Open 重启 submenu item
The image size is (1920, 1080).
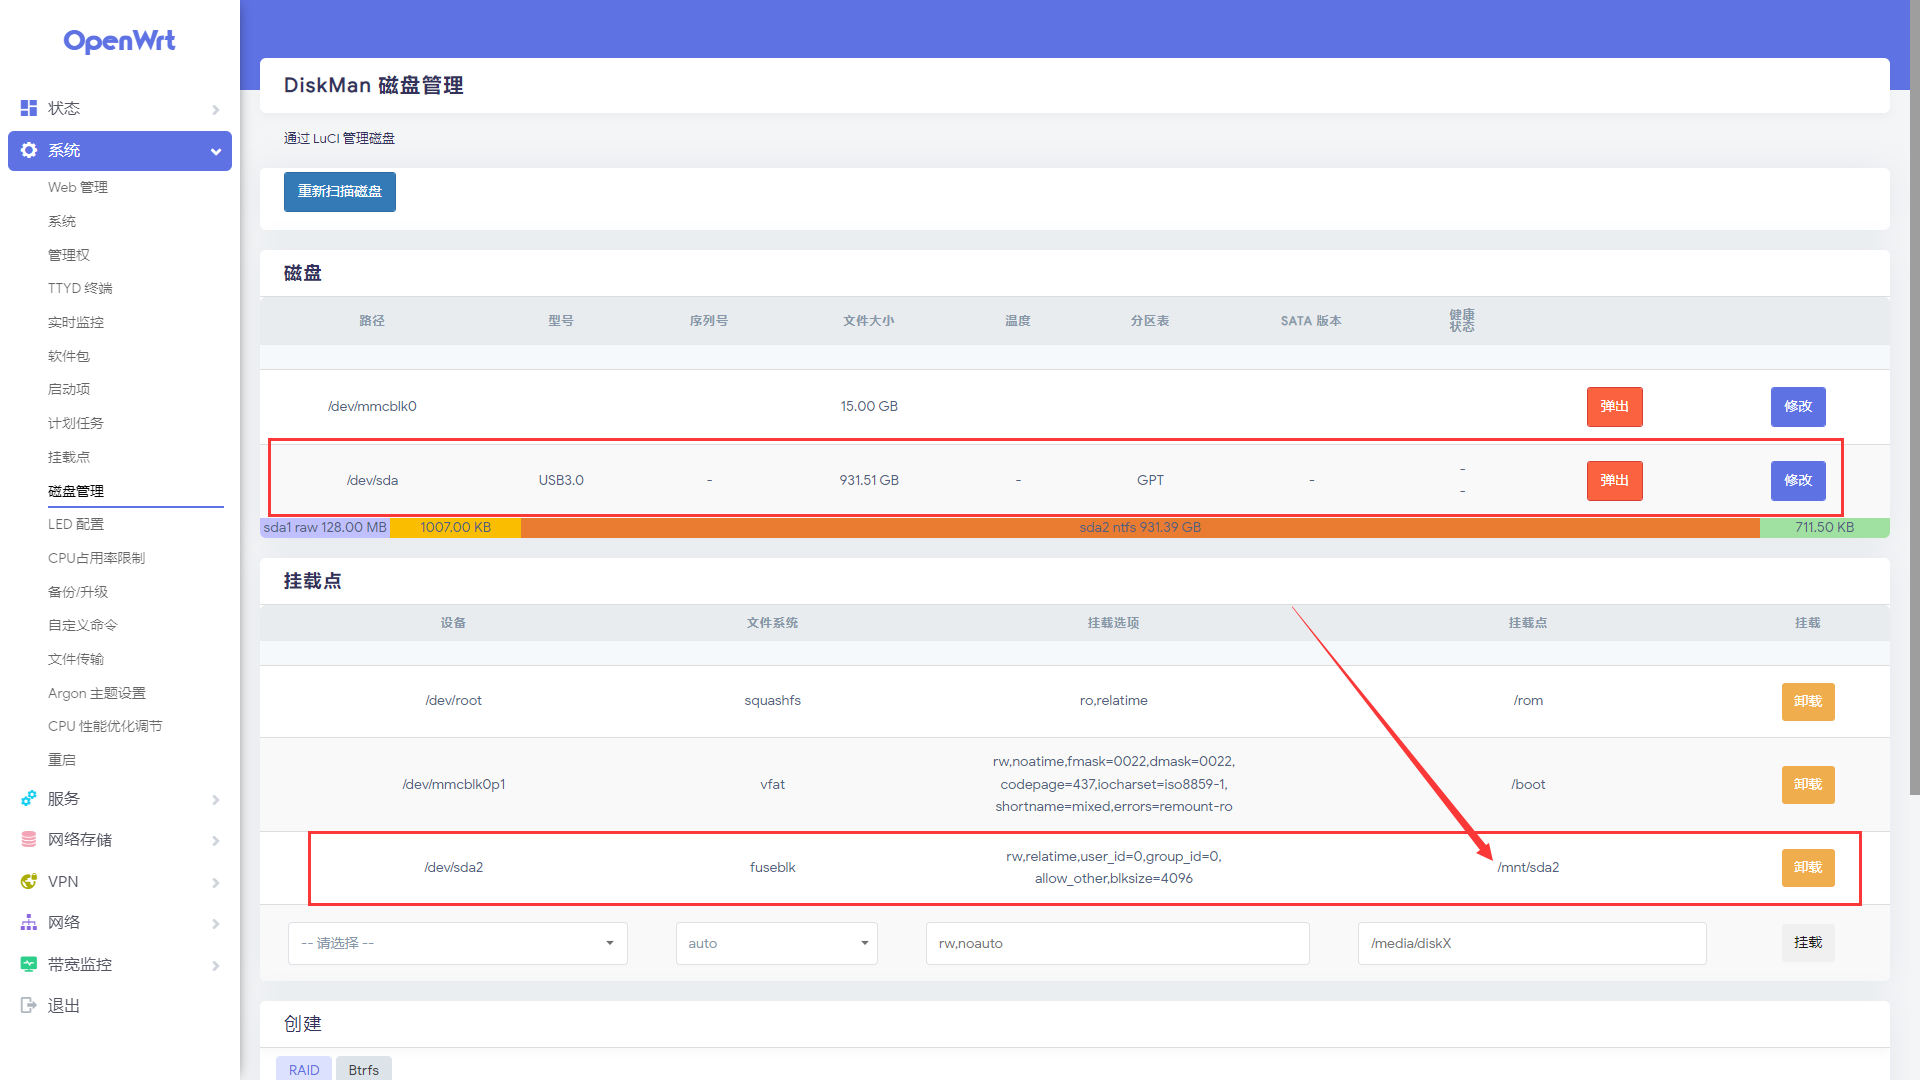point(62,760)
